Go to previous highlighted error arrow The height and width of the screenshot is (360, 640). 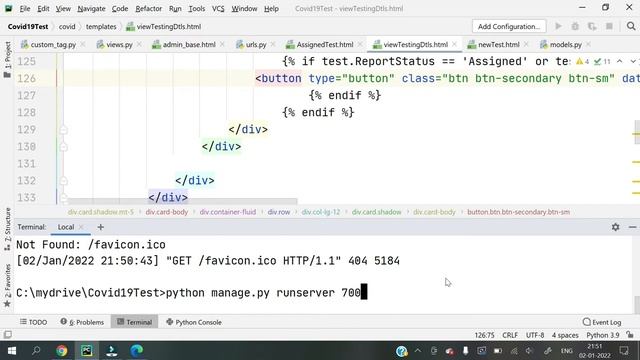[x=620, y=61]
